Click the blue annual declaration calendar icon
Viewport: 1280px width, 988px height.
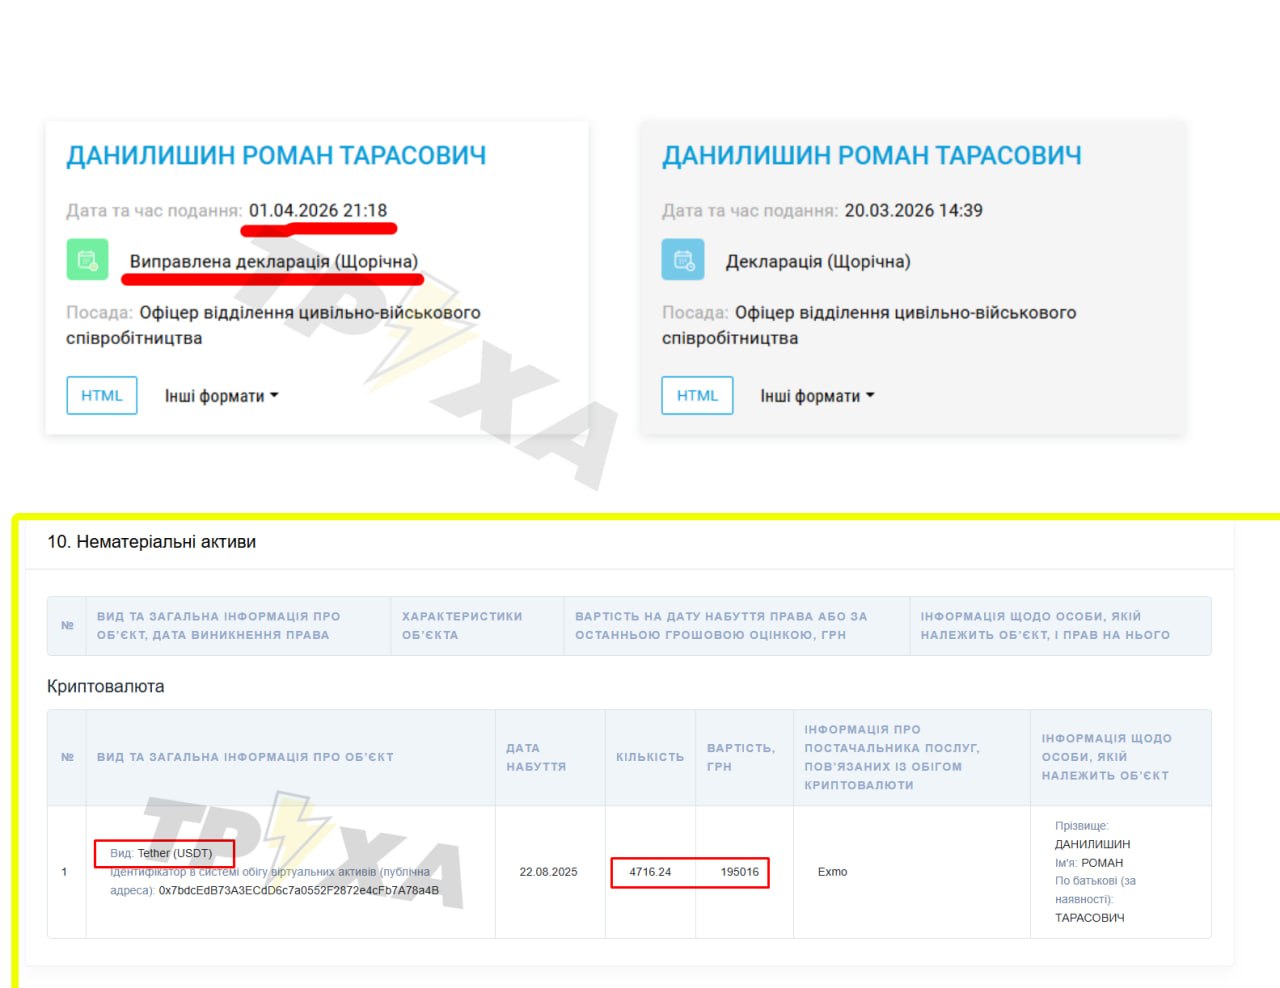click(x=683, y=260)
